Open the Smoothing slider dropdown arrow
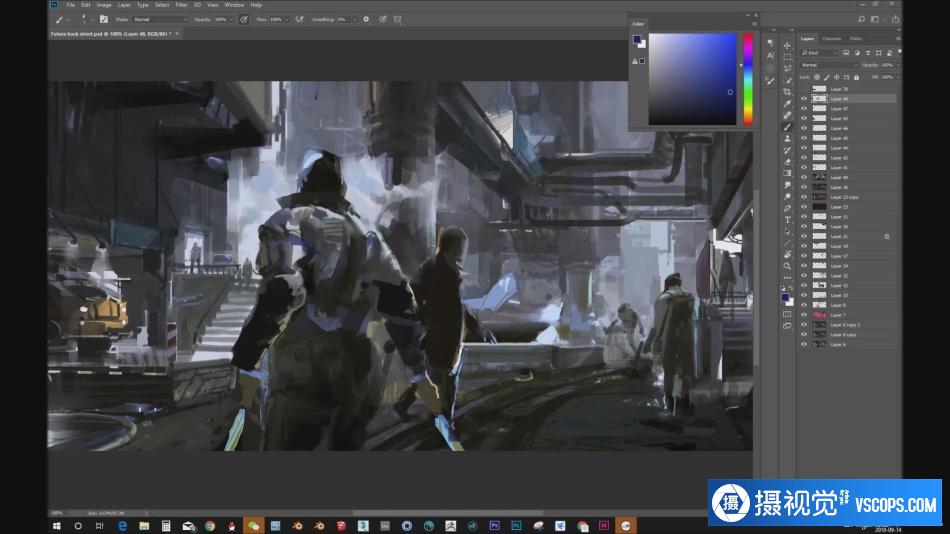The height and width of the screenshot is (534, 950). (x=354, y=19)
